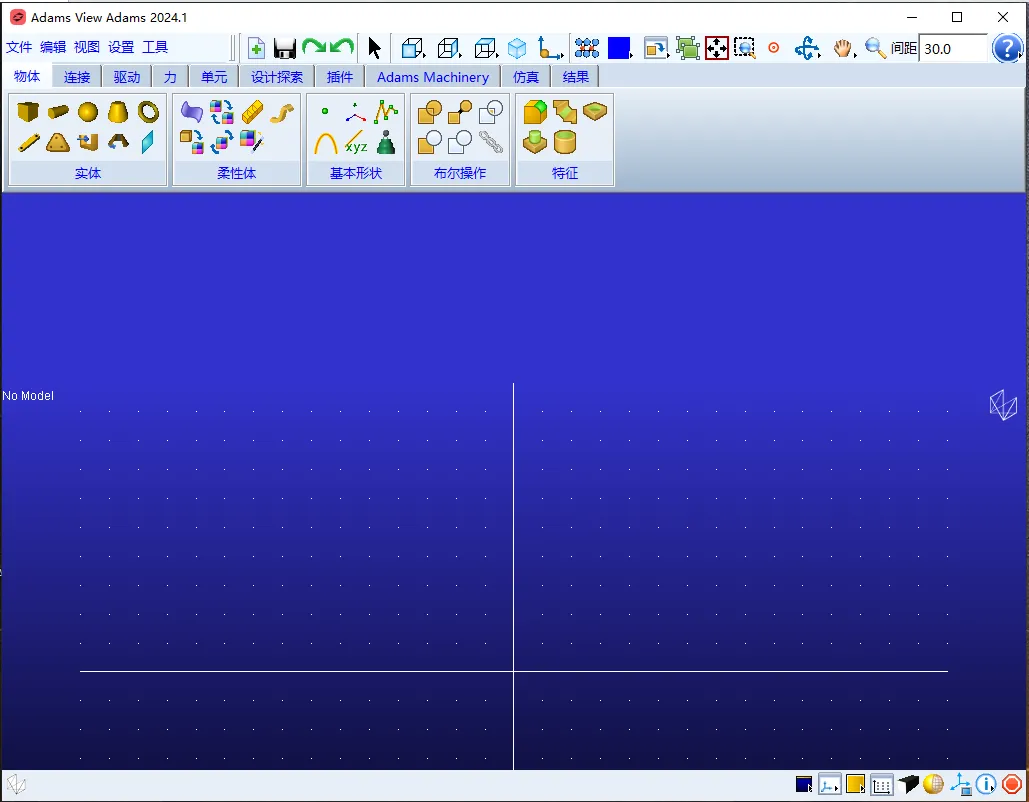The image size is (1029, 802).
Task: Click the Boss feature icon
Action: tap(535, 142)
